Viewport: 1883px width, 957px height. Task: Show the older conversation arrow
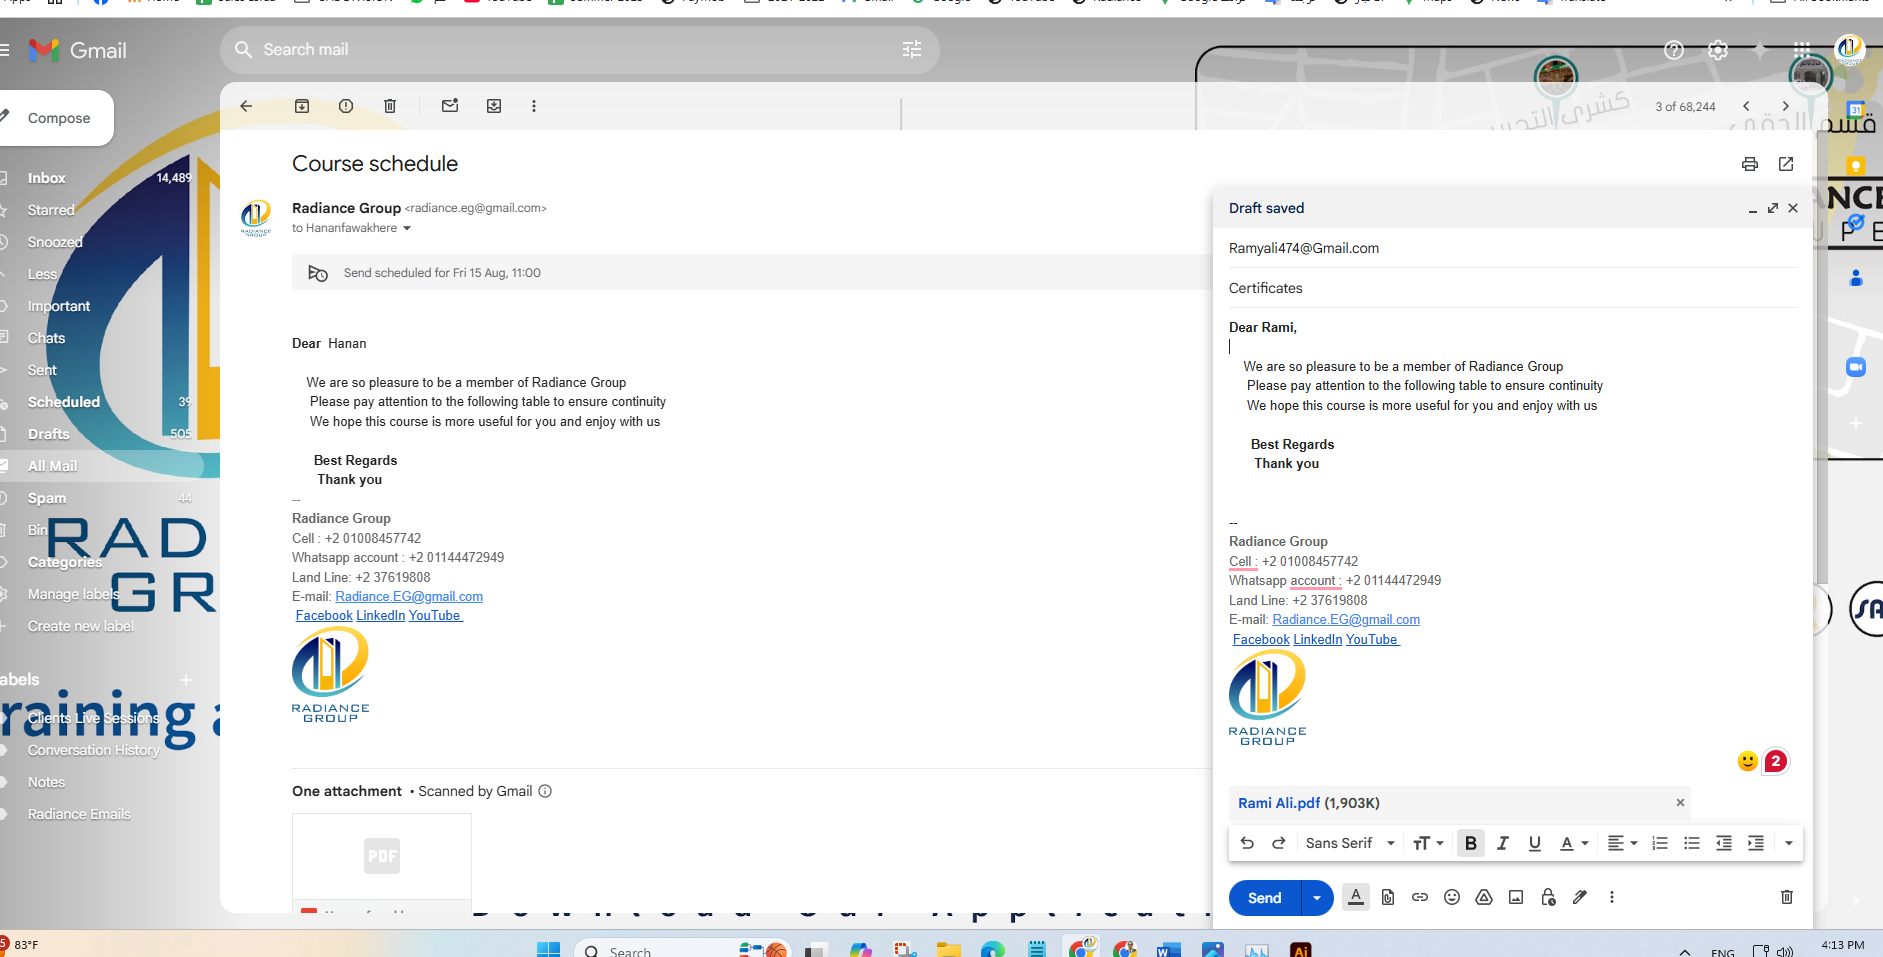1785,106
